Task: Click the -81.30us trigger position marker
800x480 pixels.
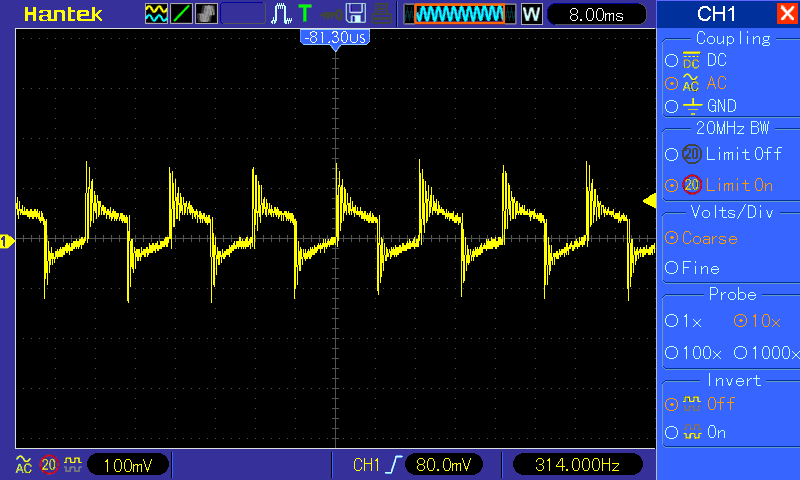Action: (x=335, y=39)
